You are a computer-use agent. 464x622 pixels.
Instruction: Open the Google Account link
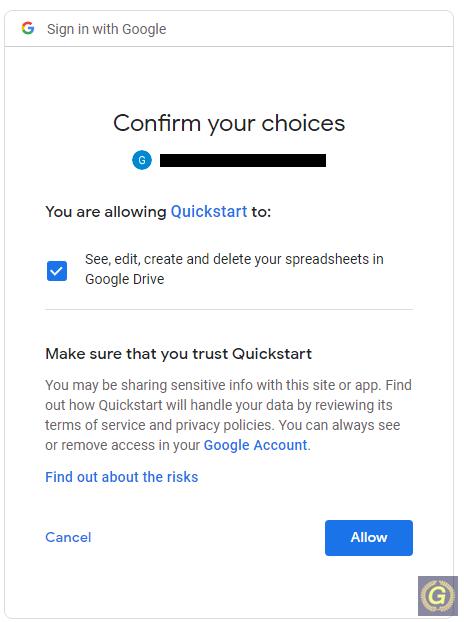click(x=255, y=445)
